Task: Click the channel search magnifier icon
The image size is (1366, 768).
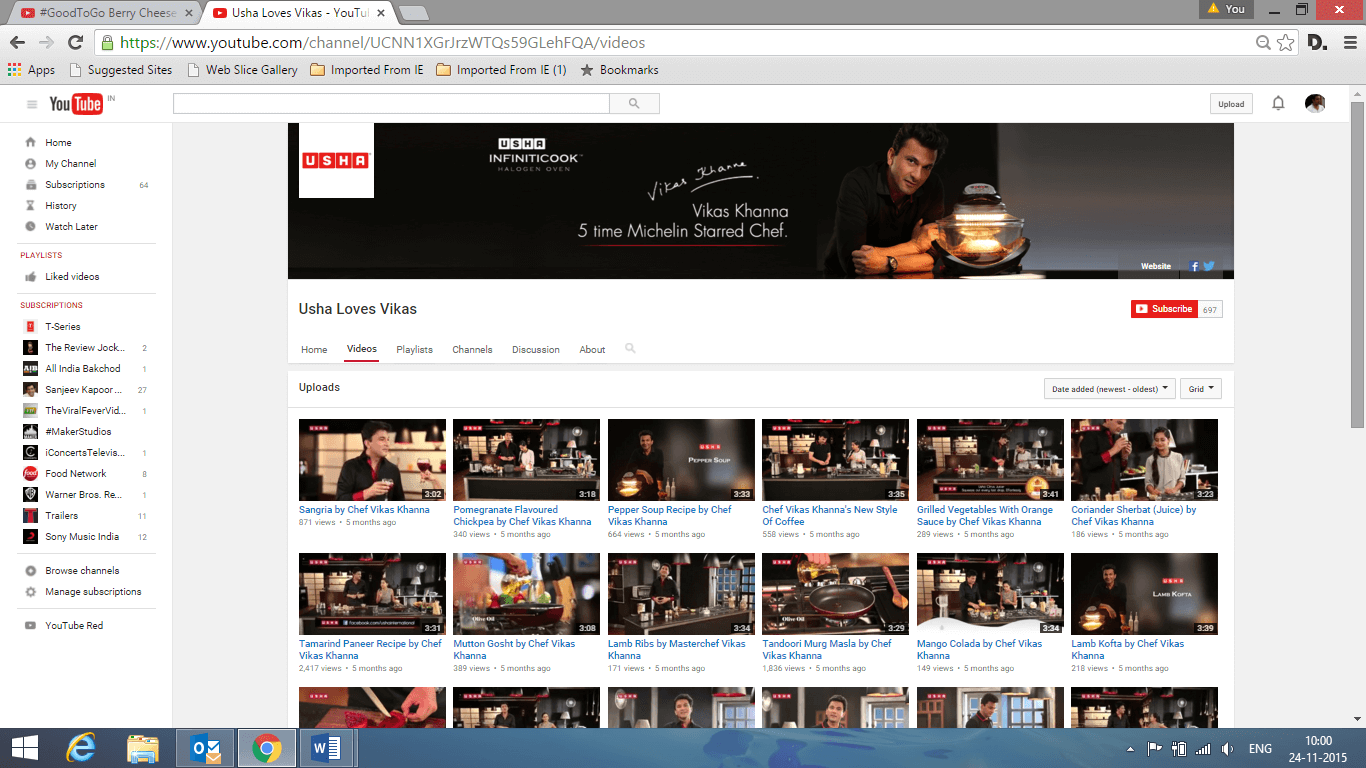Action: coord(630,349)
